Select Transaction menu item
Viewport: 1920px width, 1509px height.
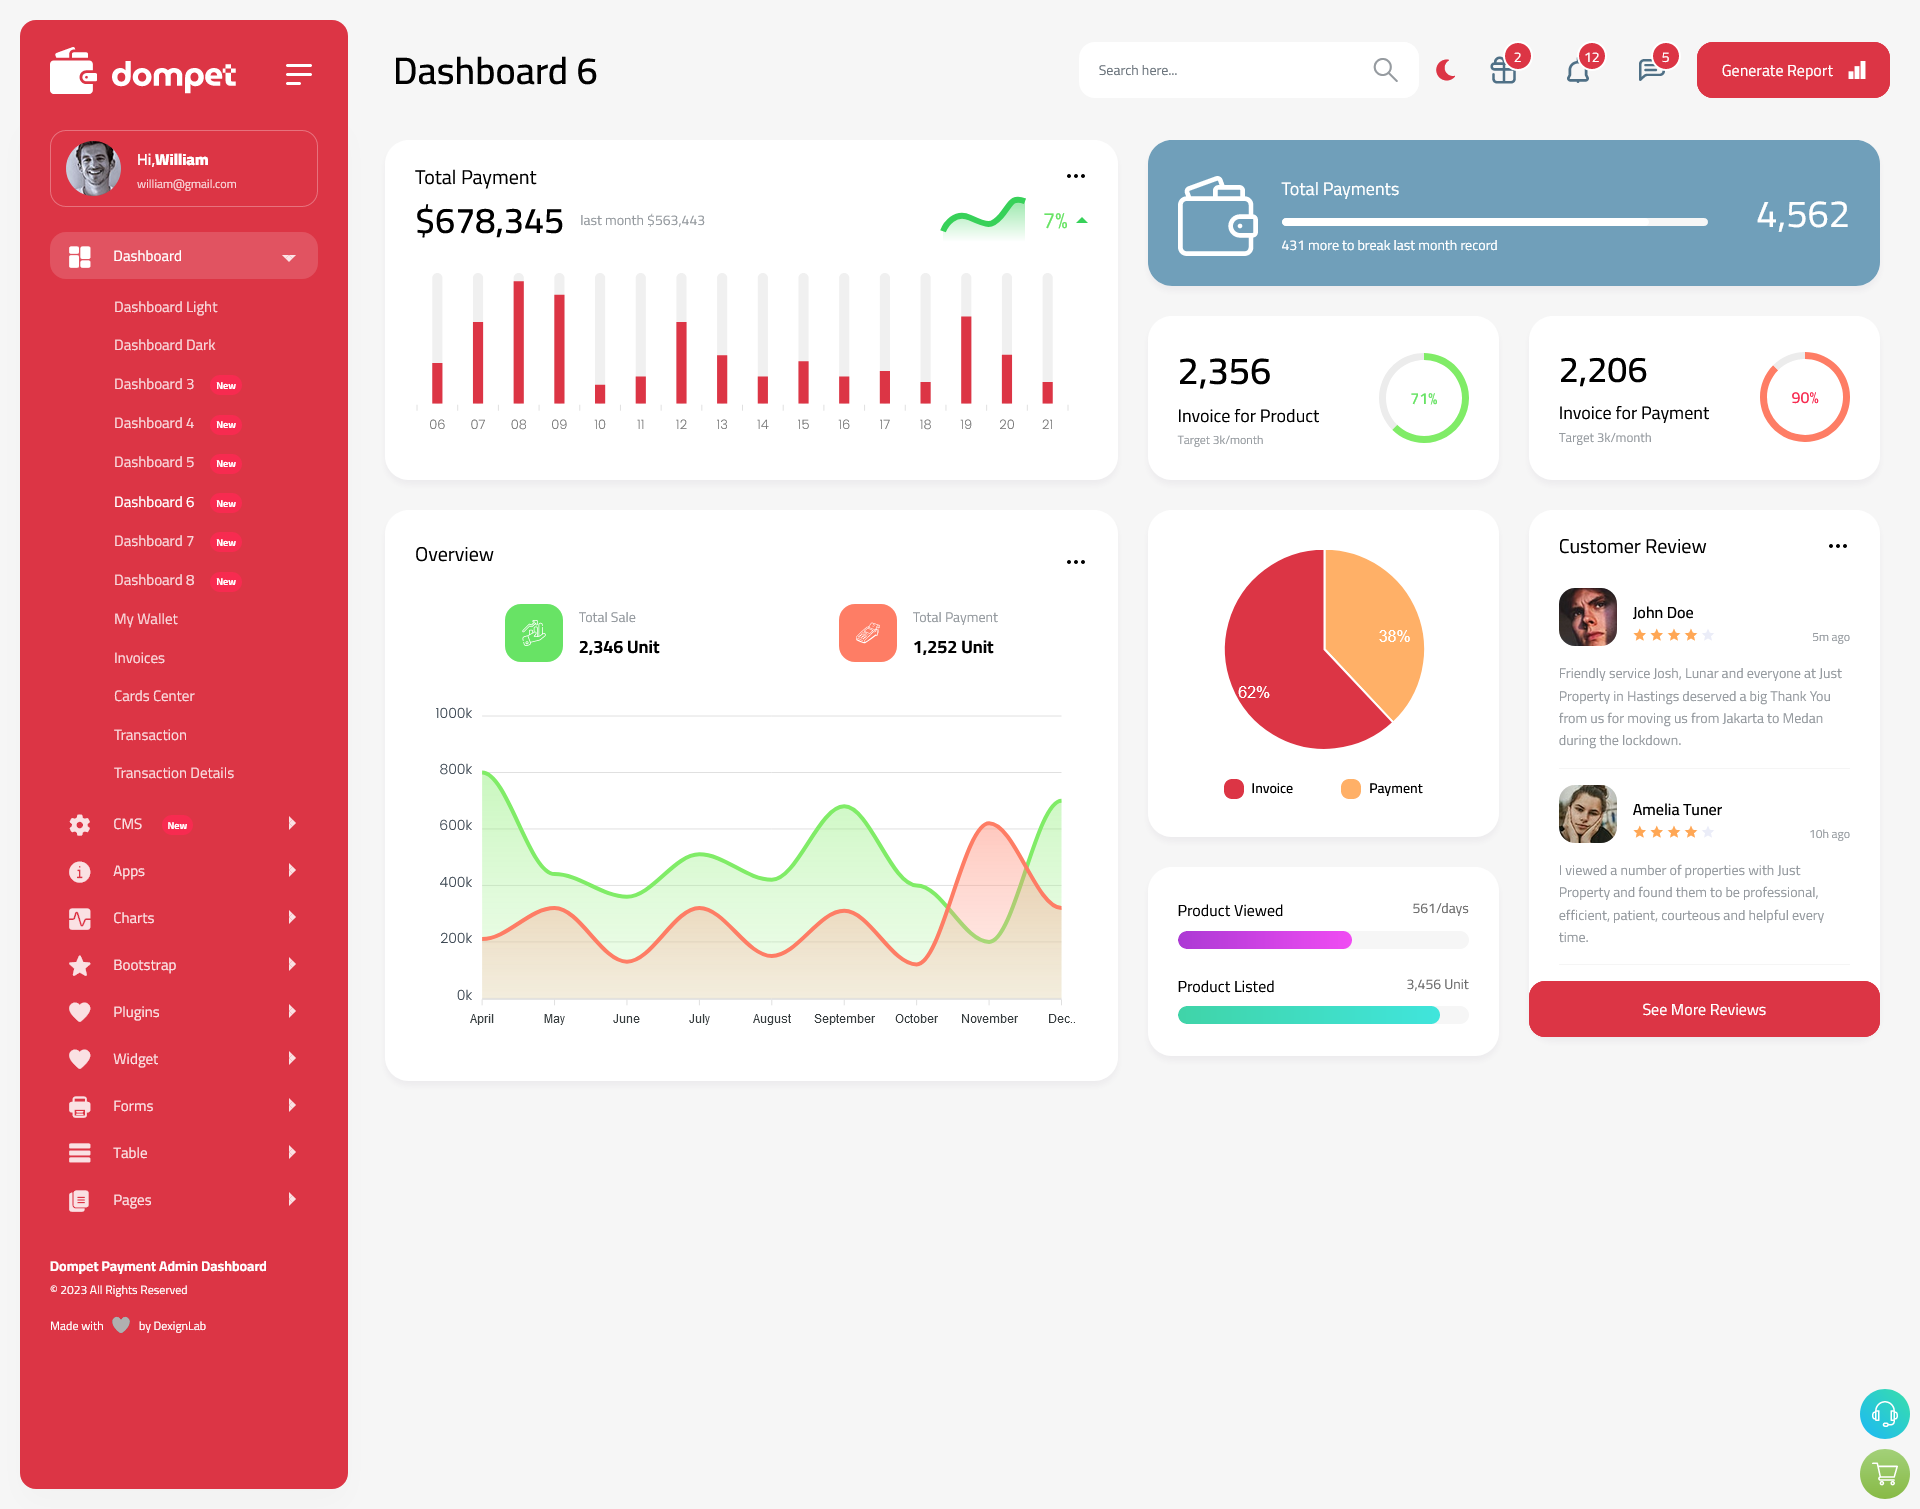[x=151, y=733]
